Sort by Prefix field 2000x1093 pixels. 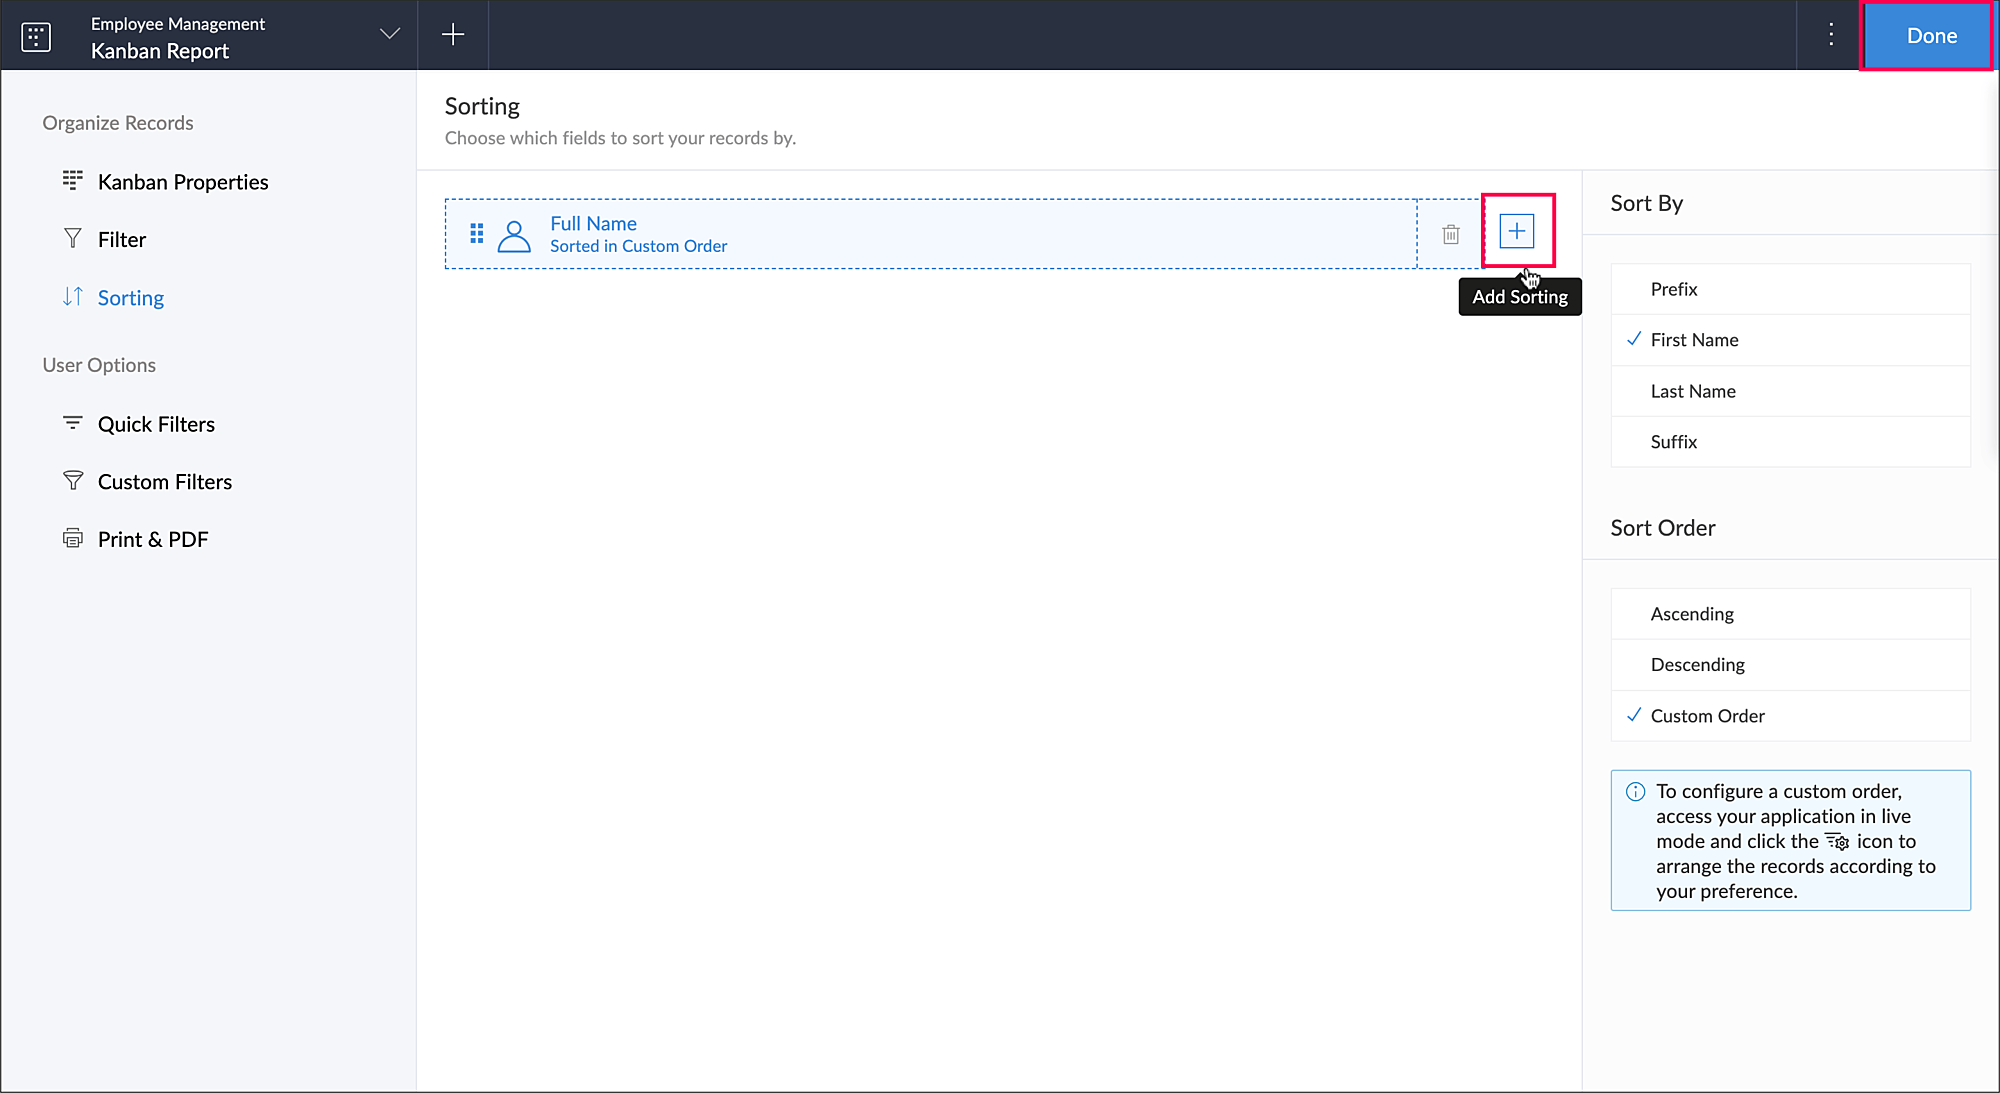point(1673,289)
